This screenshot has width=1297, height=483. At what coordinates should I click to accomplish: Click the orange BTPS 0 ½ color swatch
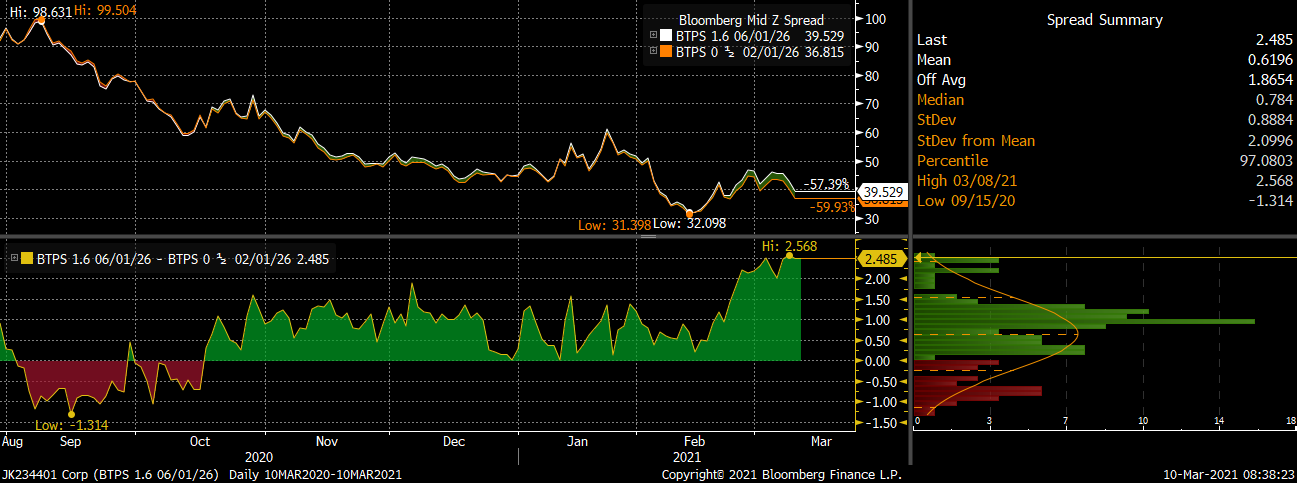667,51
